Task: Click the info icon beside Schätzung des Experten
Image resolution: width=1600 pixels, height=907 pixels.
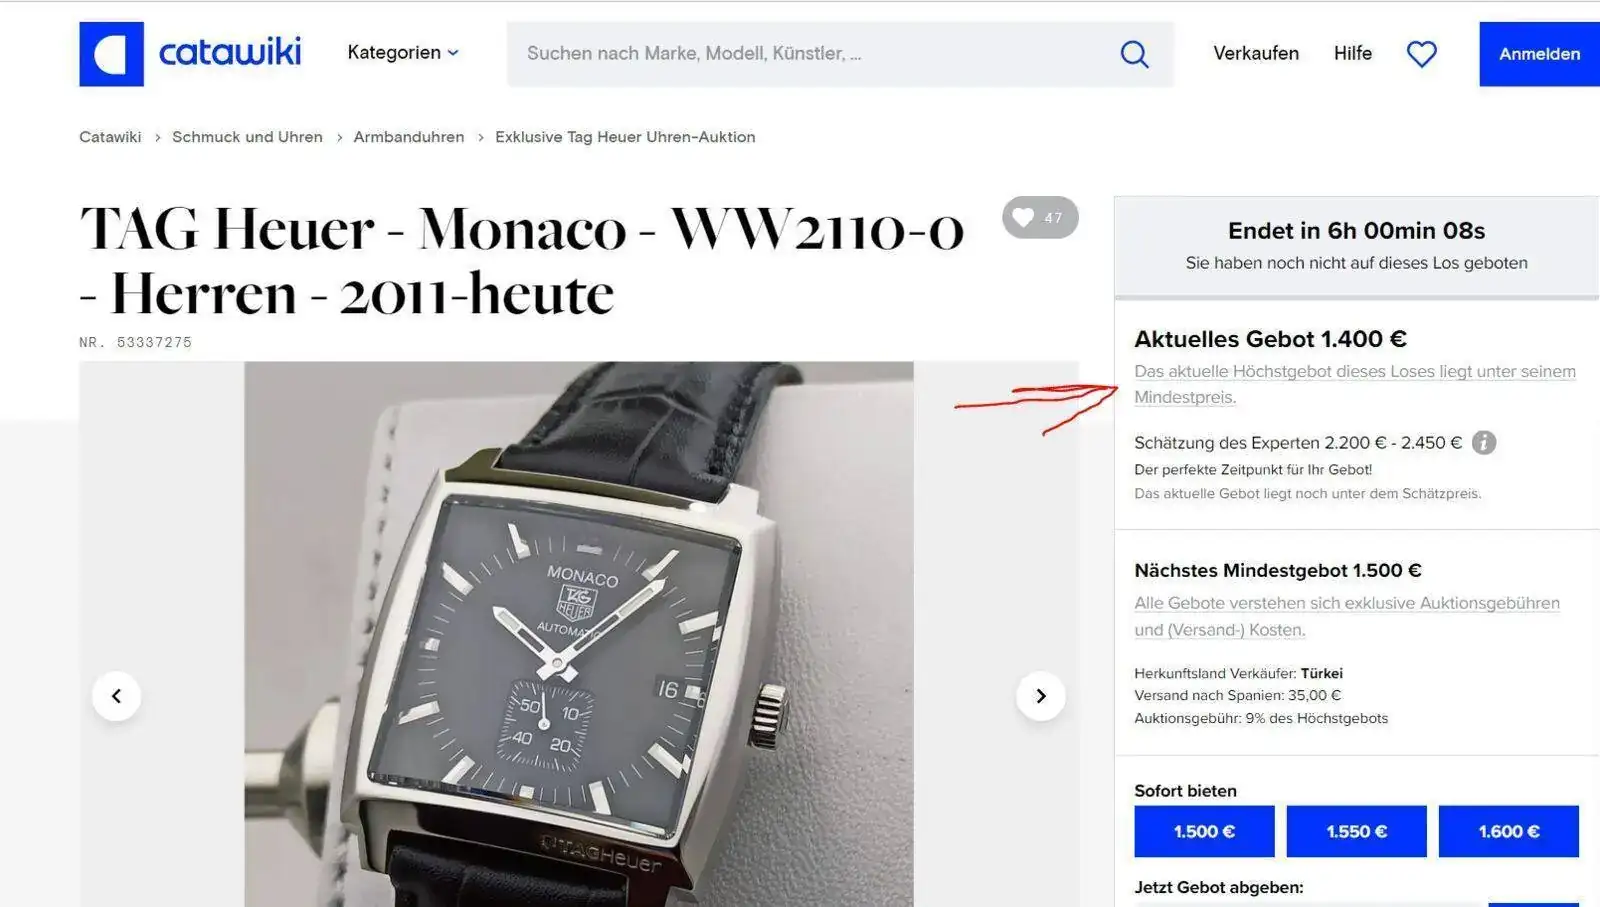Action: pos(1484,442)
